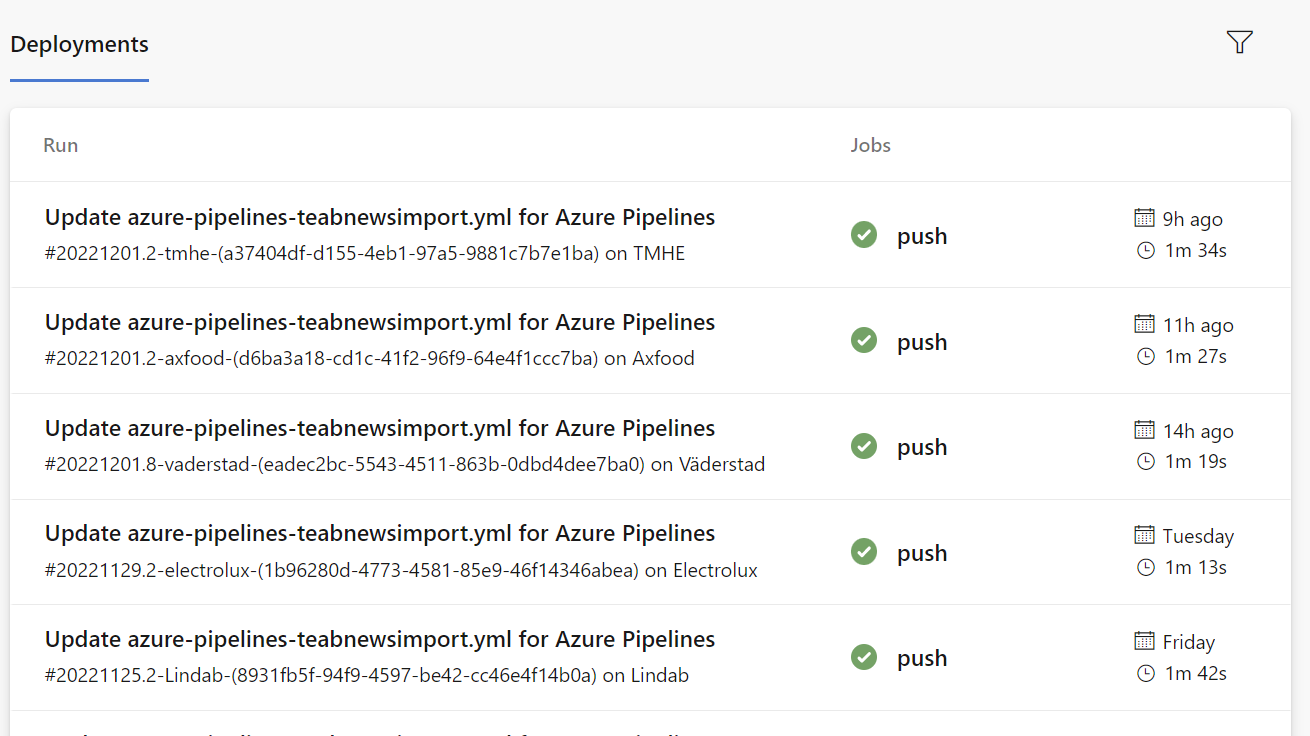Click the success status icon for TMHE run

click(864, 235)
